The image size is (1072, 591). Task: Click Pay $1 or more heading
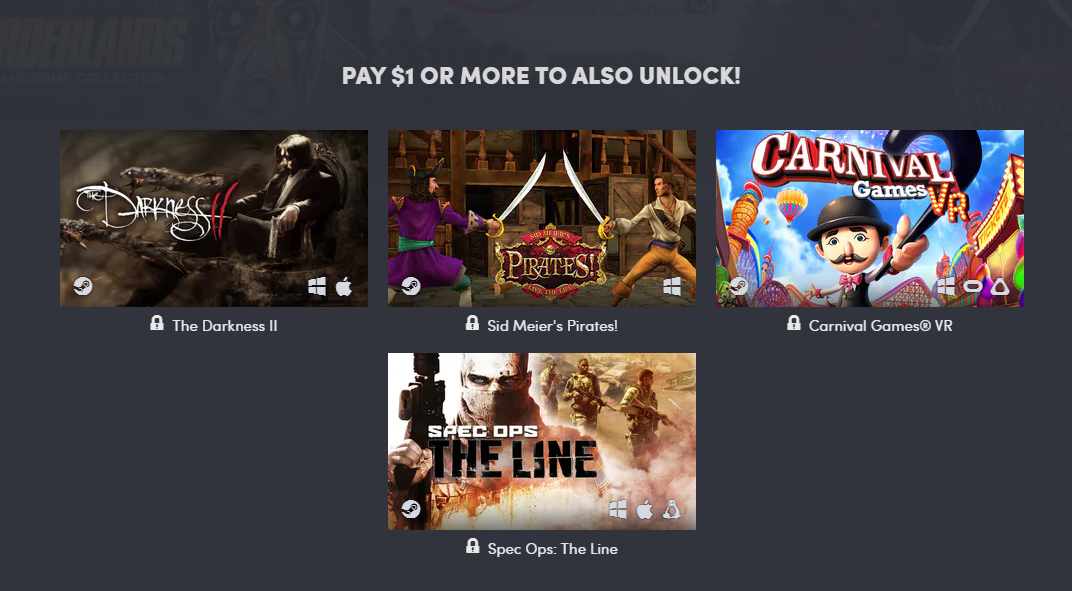click(541, 76)
